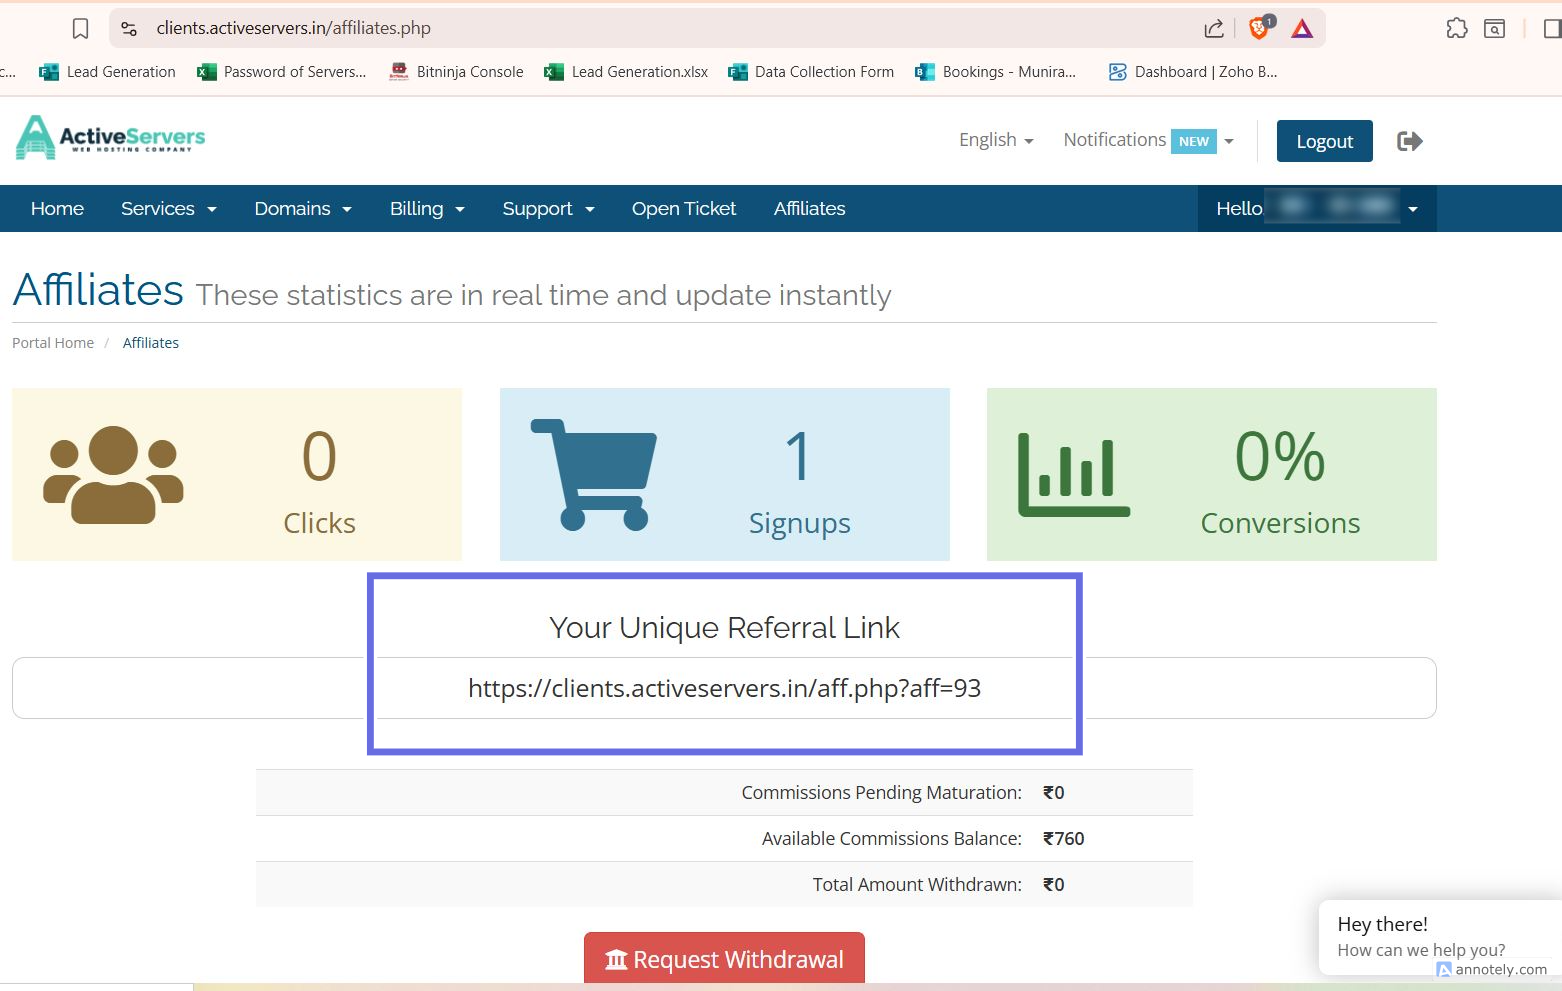The image size is (1562, 991).
Task: Expand the English language dropdown
Action: pyautogui.click(x=995, y=140)
